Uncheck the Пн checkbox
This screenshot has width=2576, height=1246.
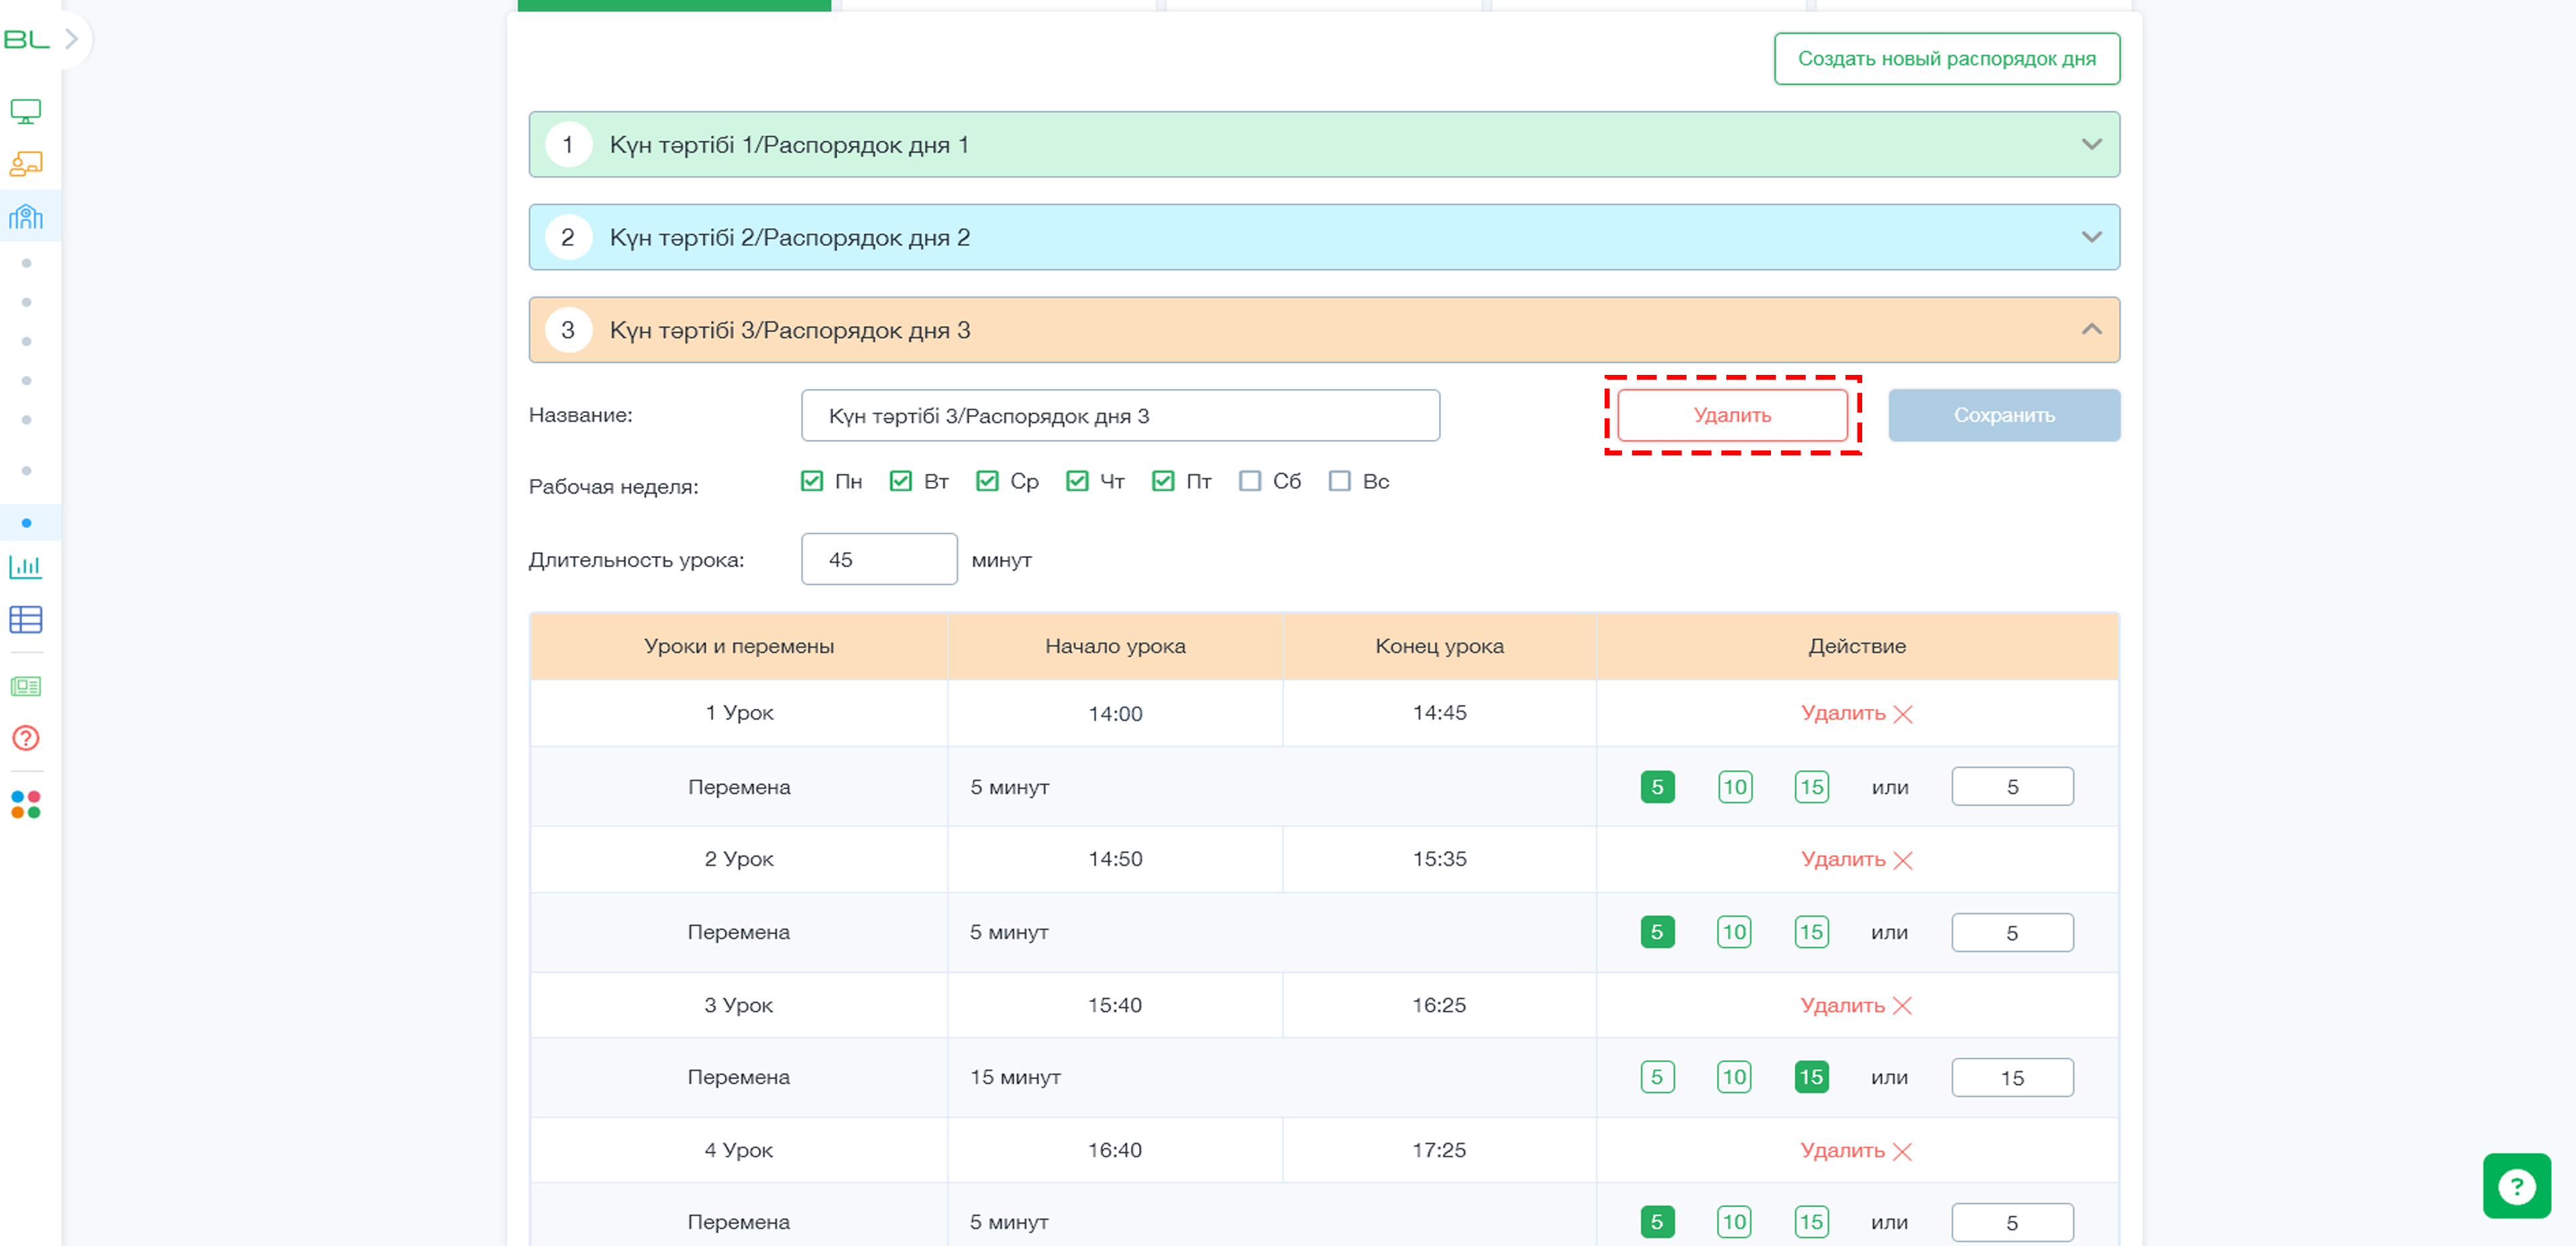click(x=812, y=481)
